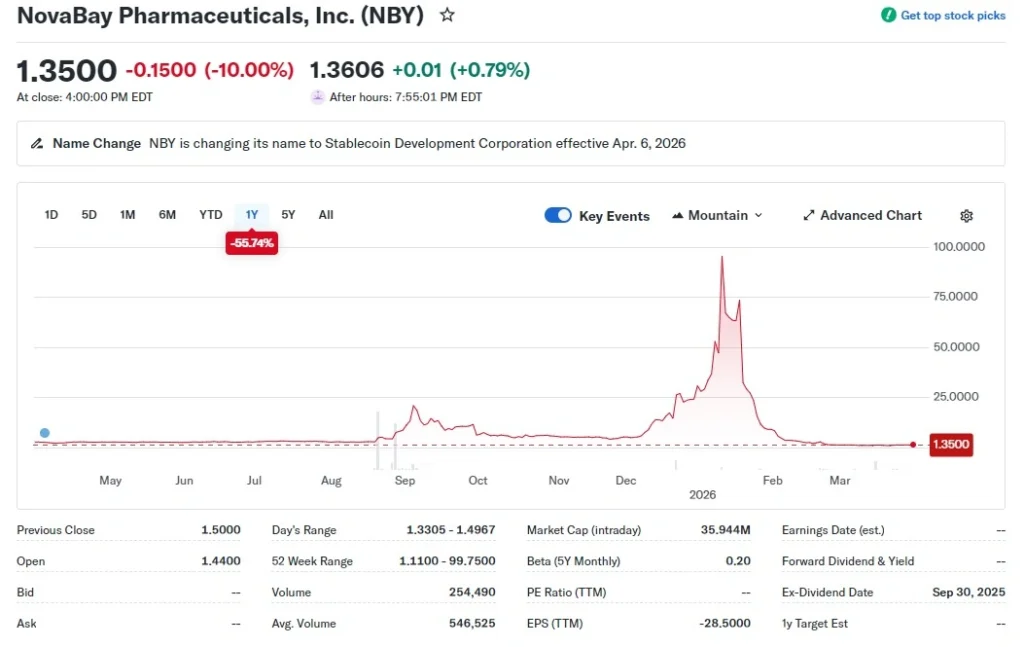
Task: Open chart settings via the gear icon
Action: 966,215
